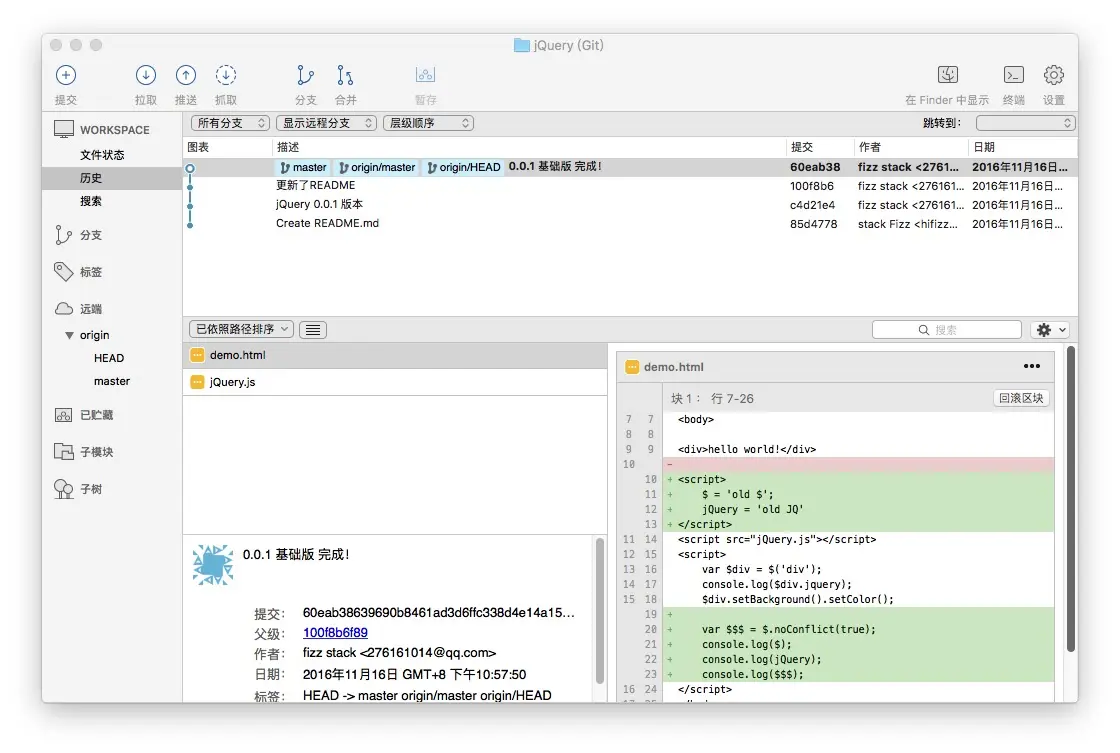Click the 作者 column header
Viewport: 1120px width, 753px height.
click(x=911, y=147)
